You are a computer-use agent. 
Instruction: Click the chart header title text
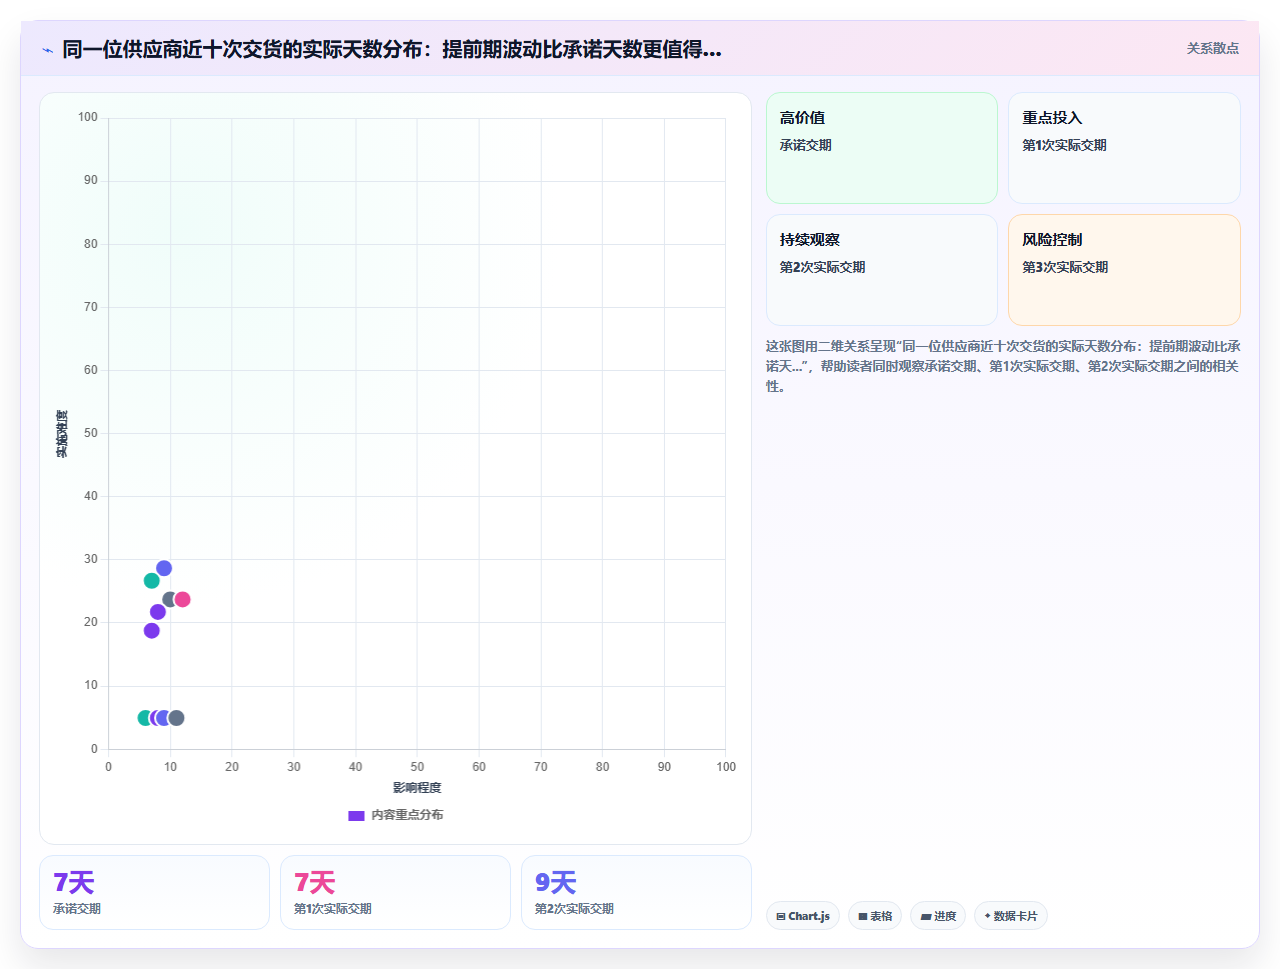tap(392, 49)
